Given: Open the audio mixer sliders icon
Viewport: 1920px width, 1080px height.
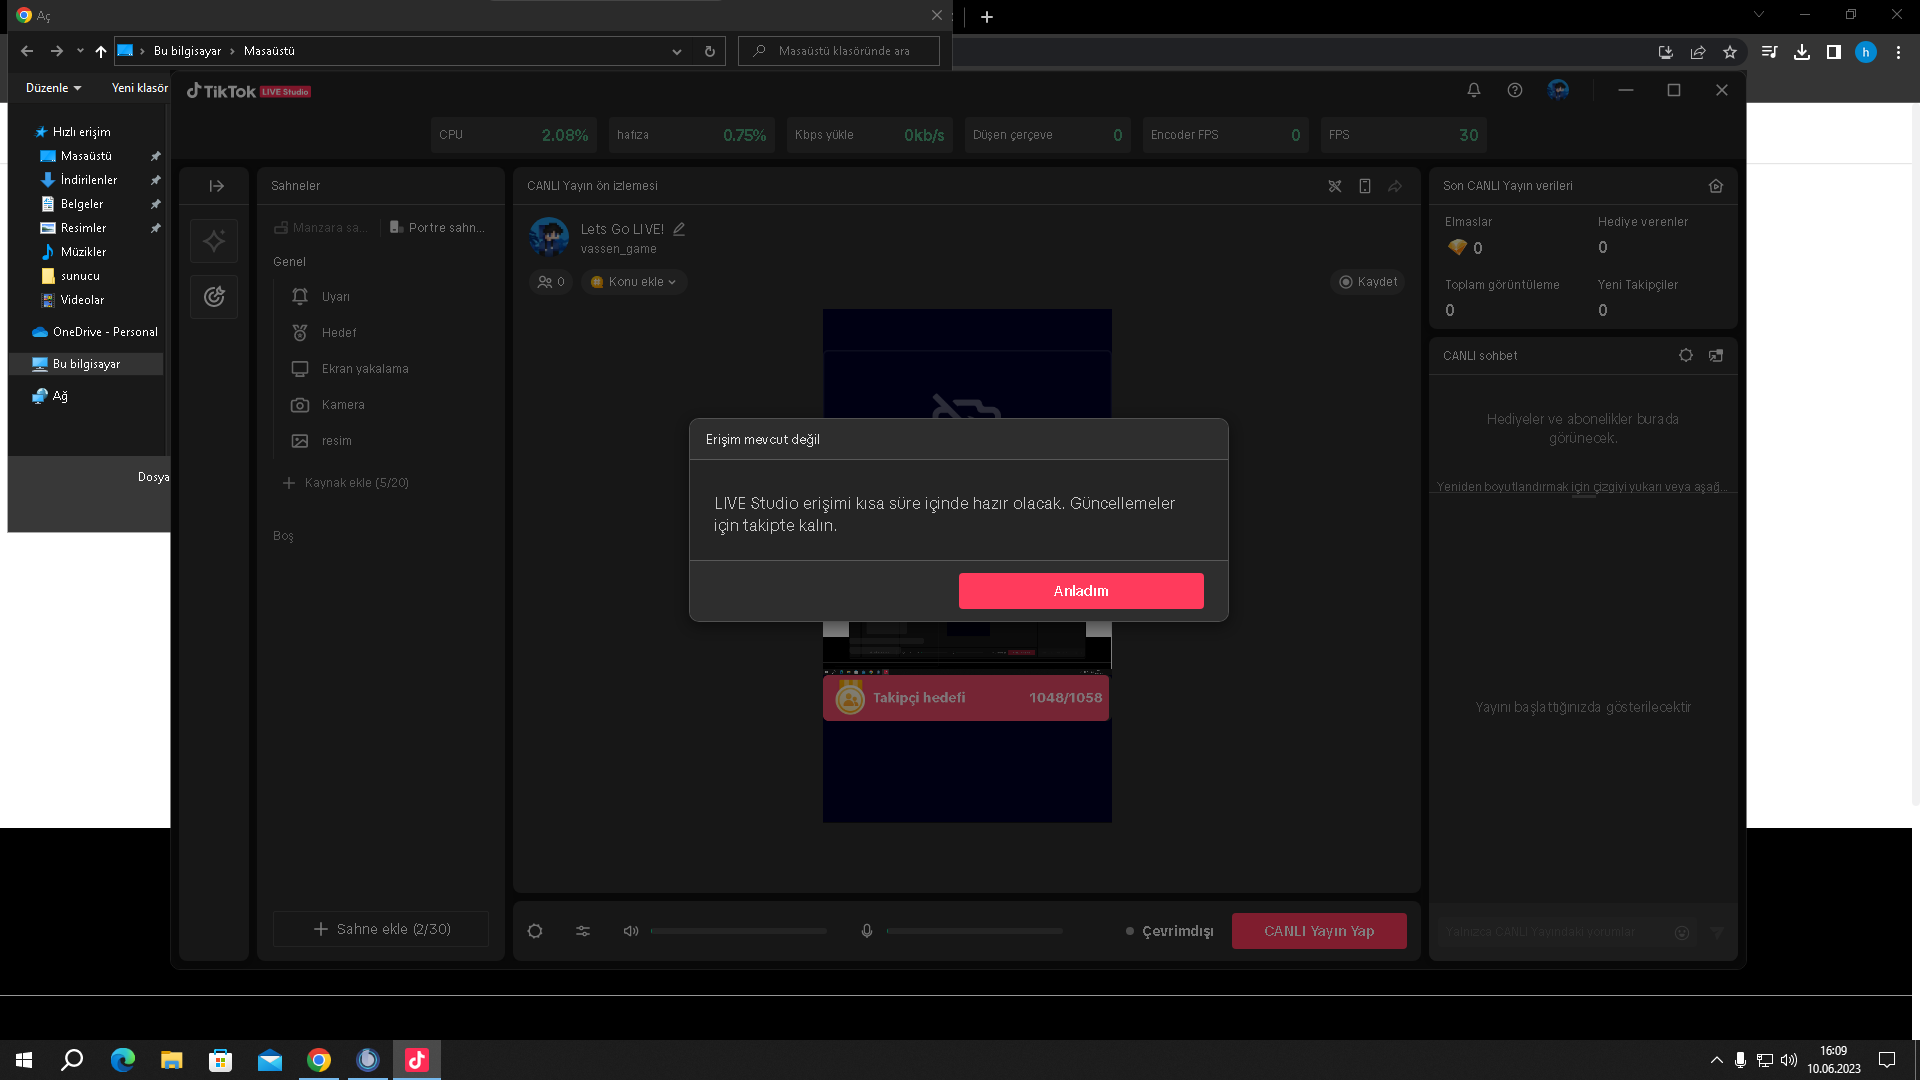Looking at the screenshot, I should pos(583,931).
